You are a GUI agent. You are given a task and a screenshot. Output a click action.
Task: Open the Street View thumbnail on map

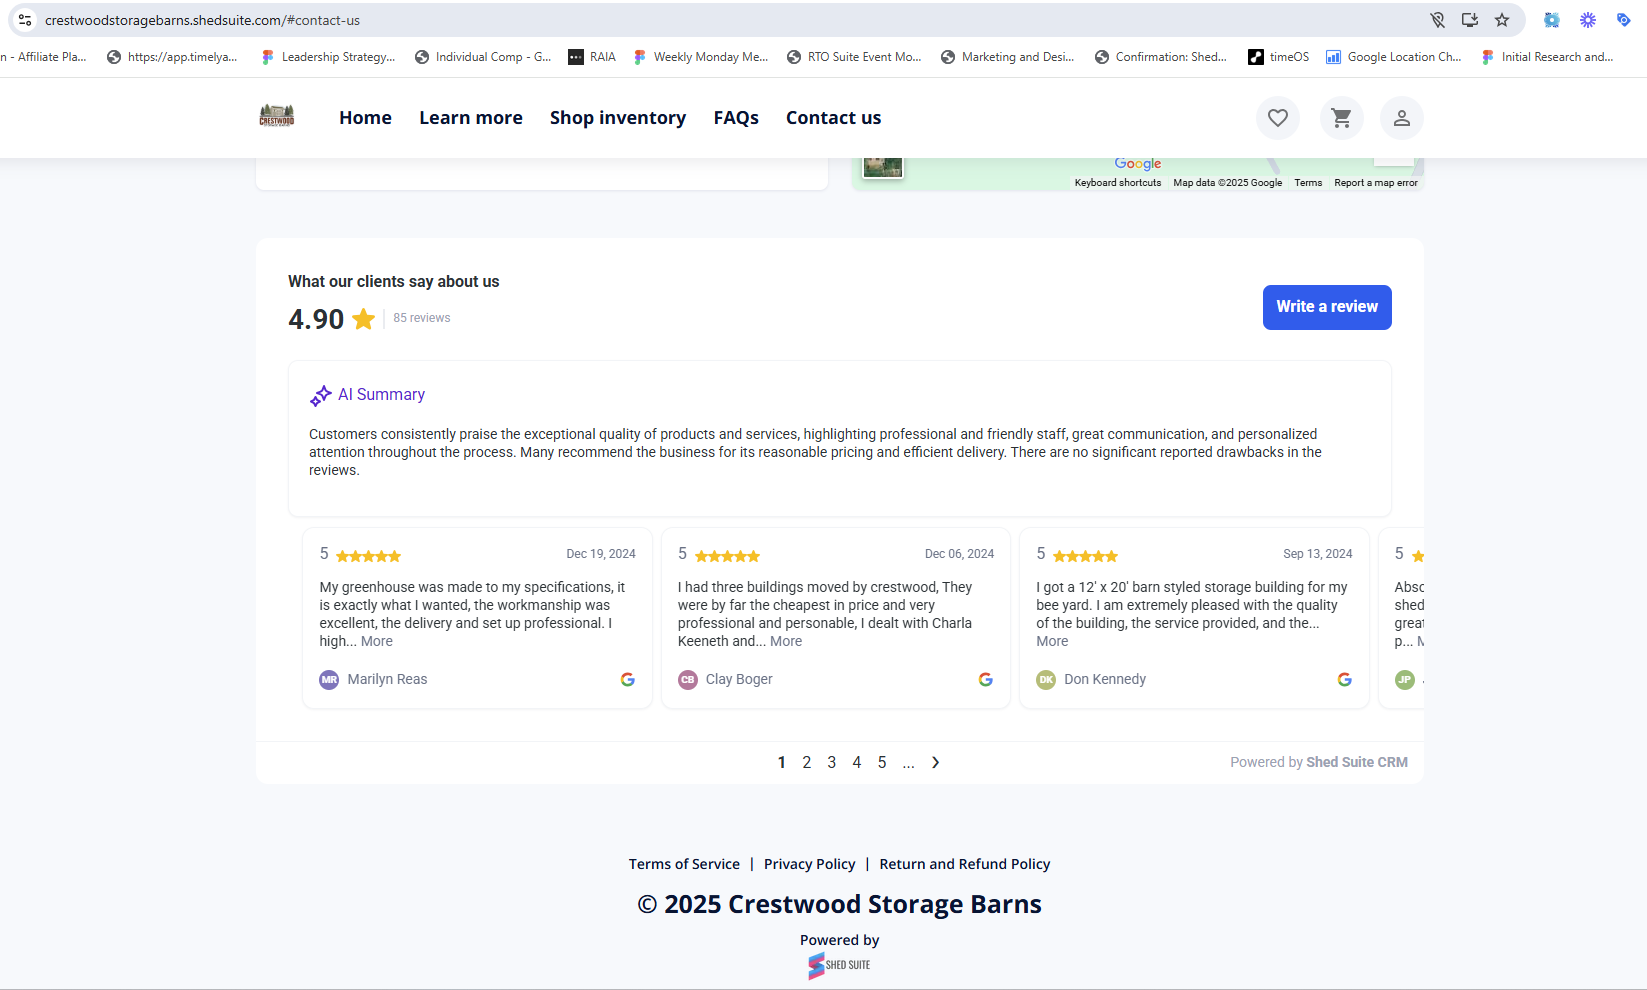pos(883,167)
